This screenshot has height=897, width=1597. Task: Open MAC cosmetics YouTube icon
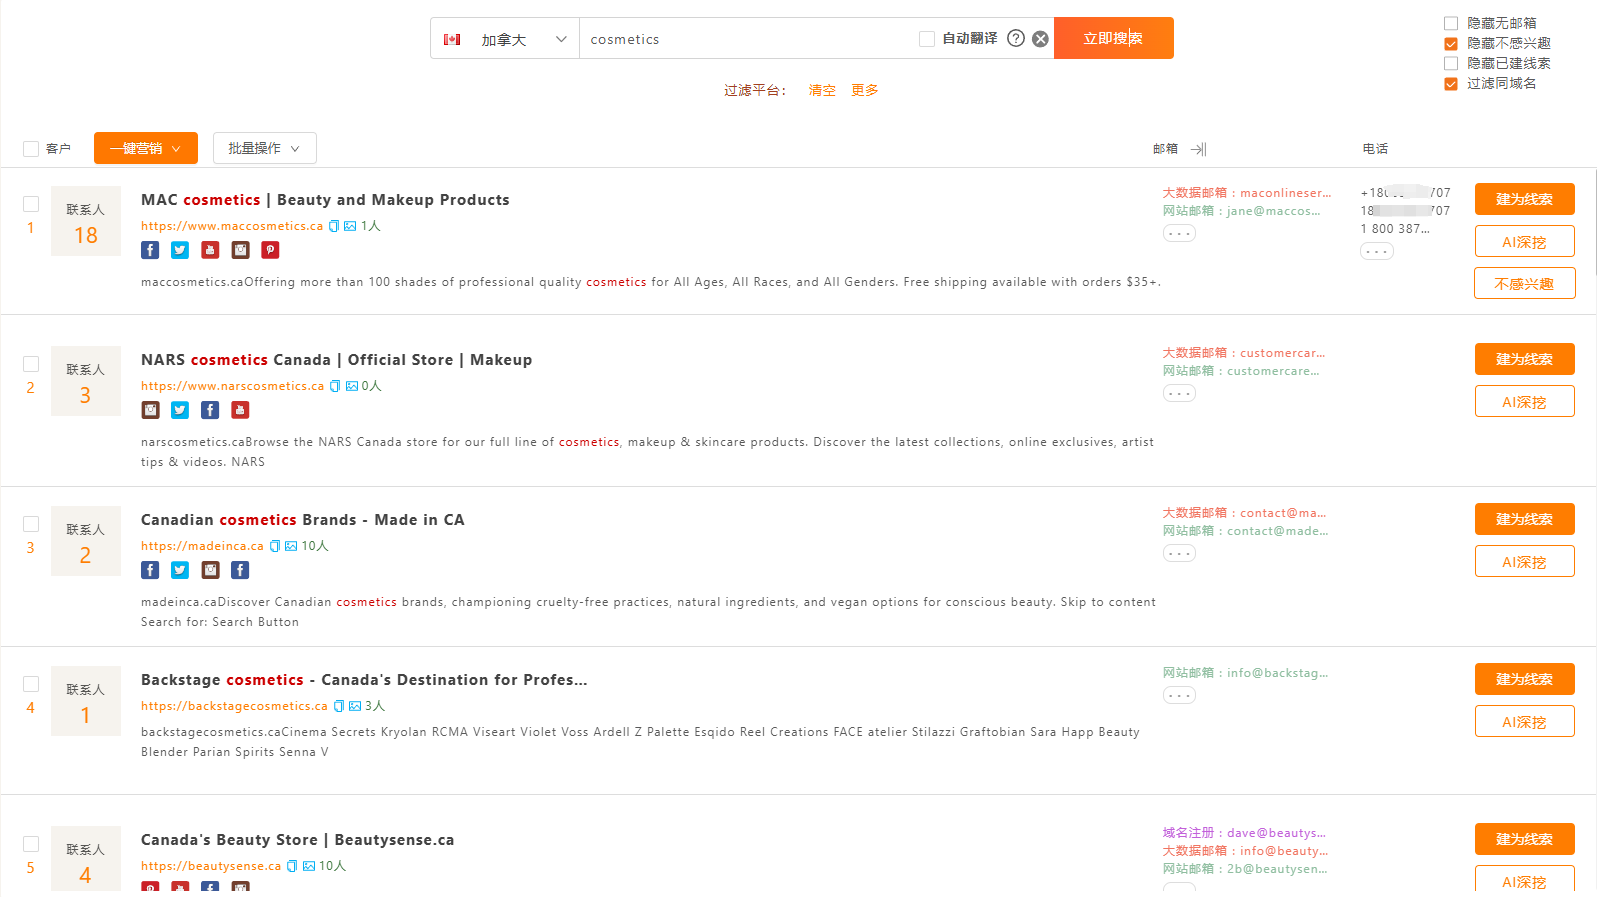(x=210, y=250)
